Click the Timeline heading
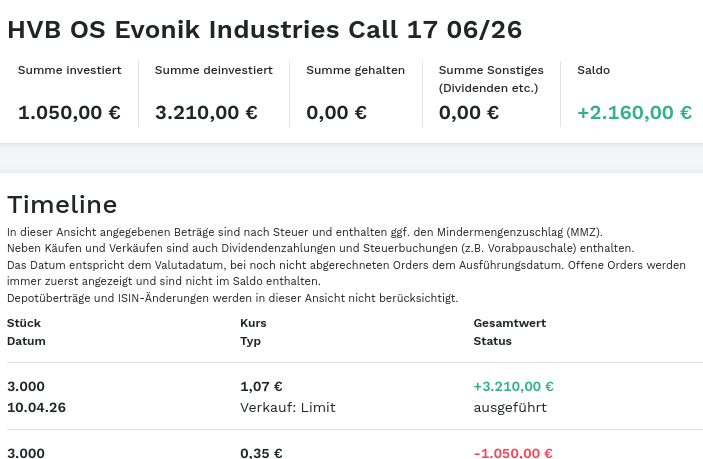 click(x=62, y=205)
